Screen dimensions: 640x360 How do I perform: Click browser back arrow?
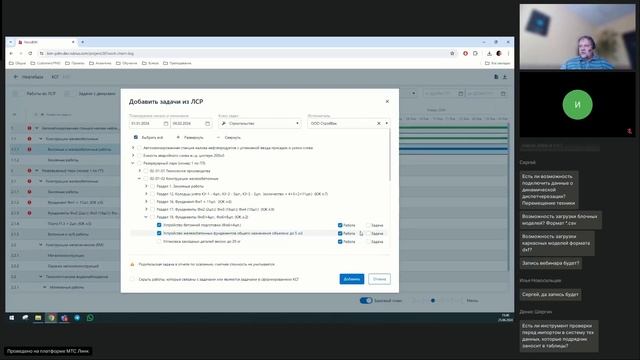(x=11, y=53)
